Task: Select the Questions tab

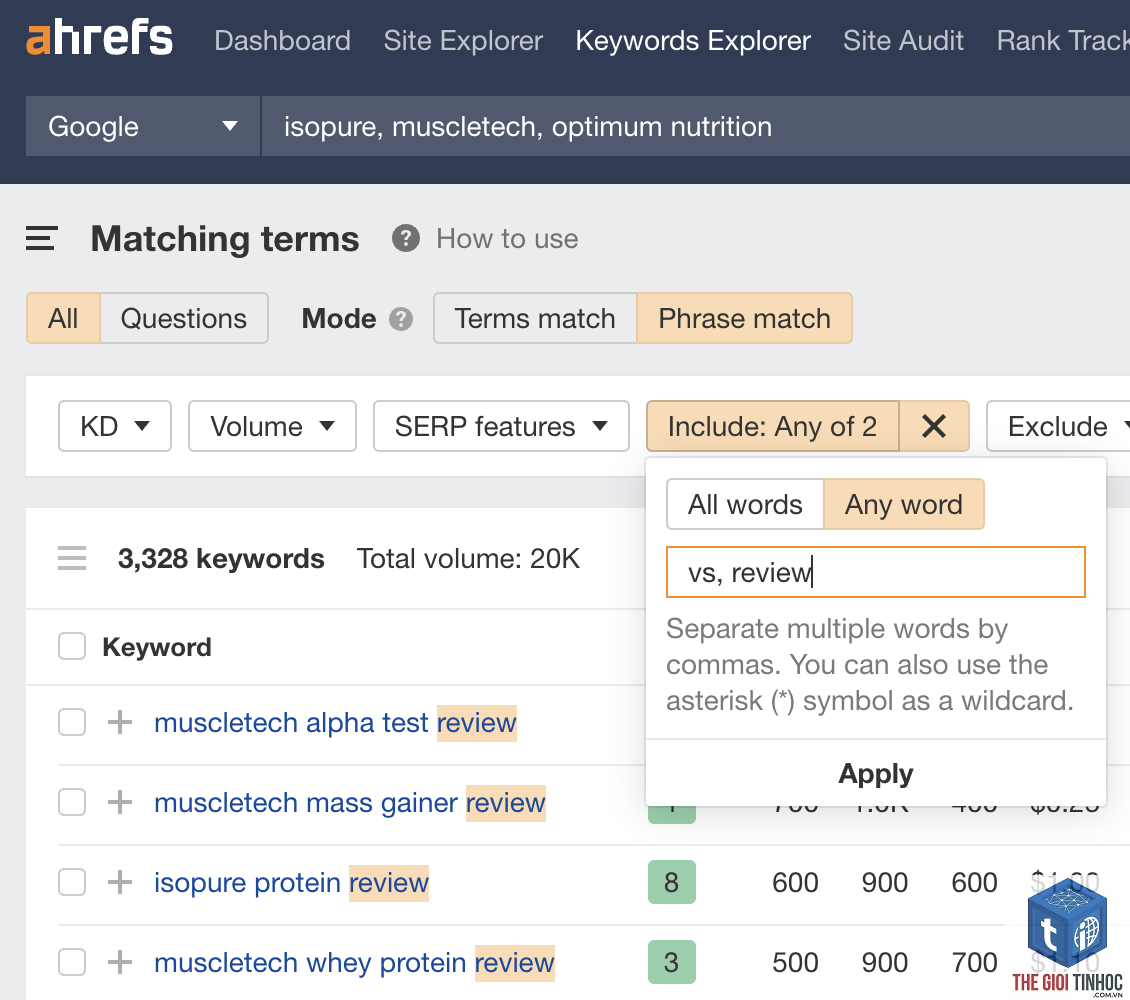Action: coord(184,318)
